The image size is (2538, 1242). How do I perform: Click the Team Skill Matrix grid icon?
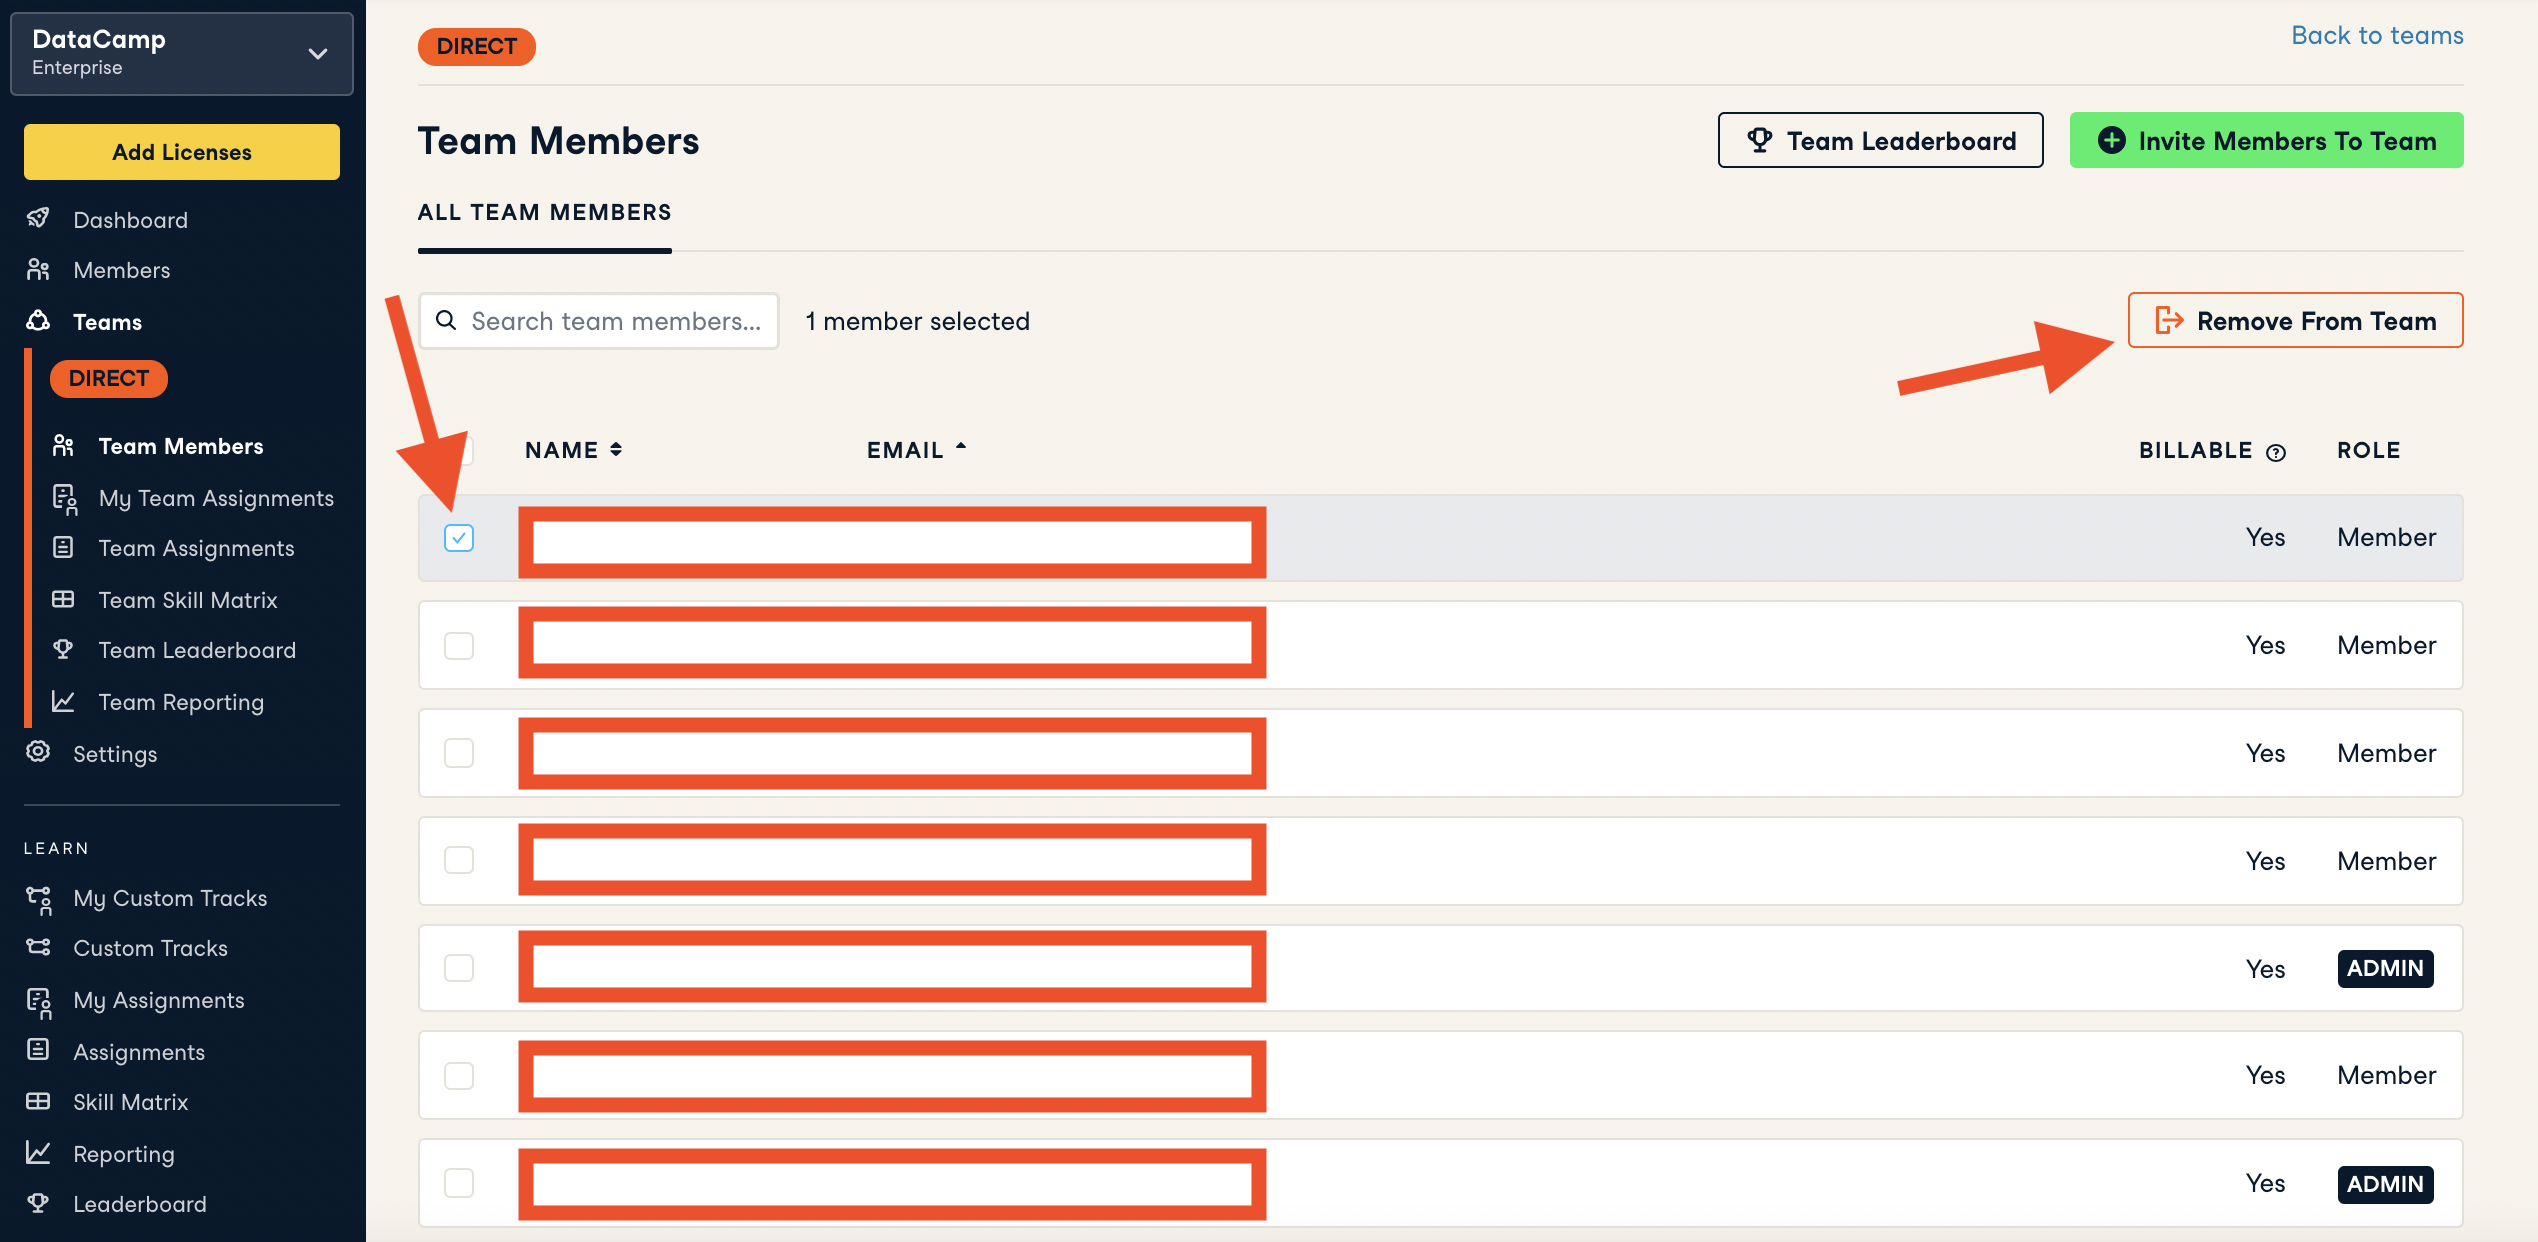[x=63, y=600]
